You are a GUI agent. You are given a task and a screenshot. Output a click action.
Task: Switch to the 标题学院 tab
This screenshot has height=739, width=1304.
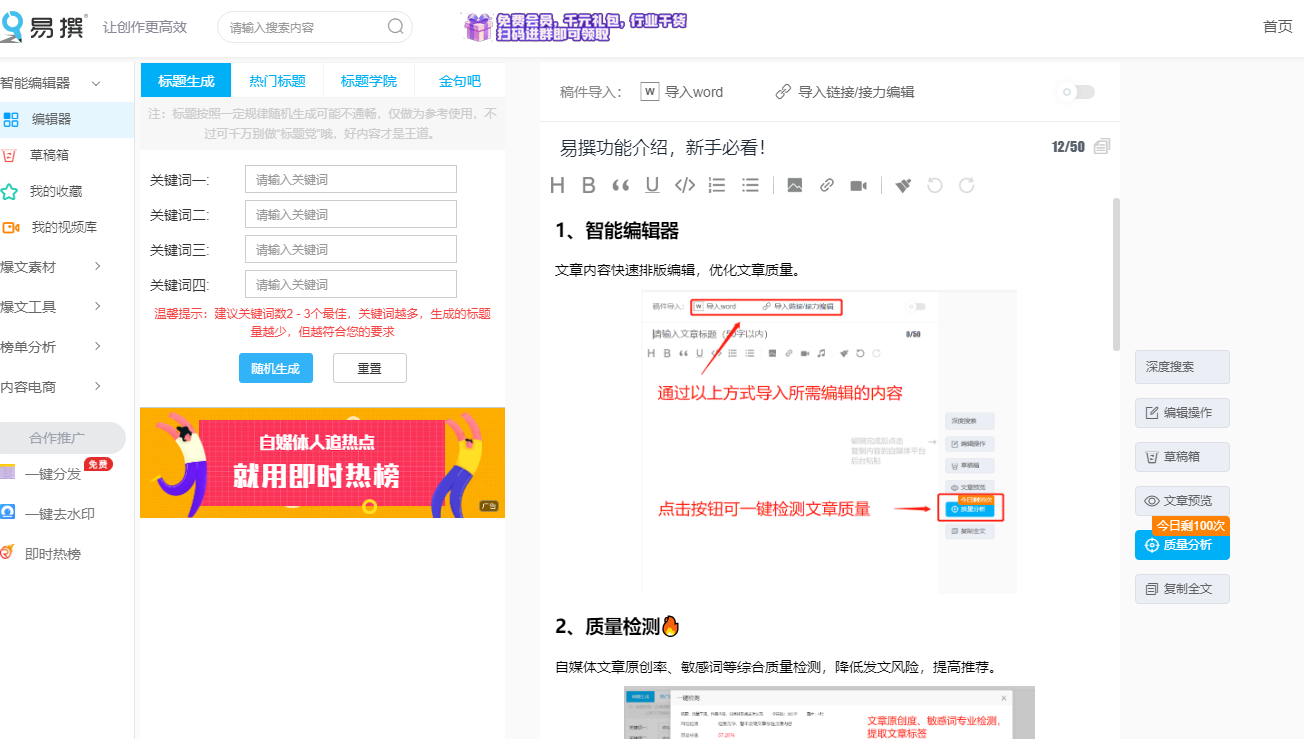[368, 81]
